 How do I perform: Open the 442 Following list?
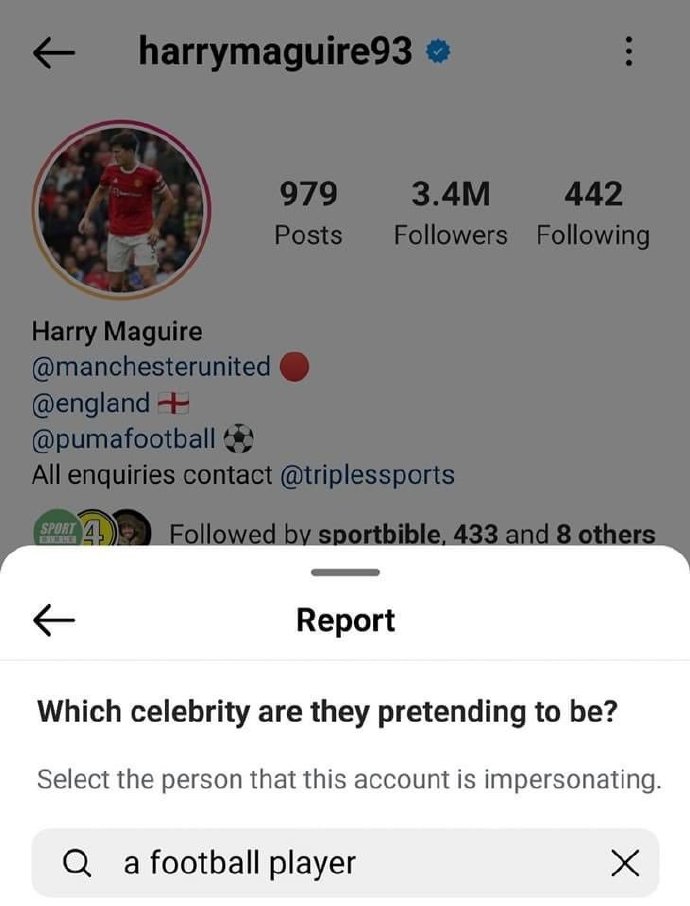click(x=593, y=213)
